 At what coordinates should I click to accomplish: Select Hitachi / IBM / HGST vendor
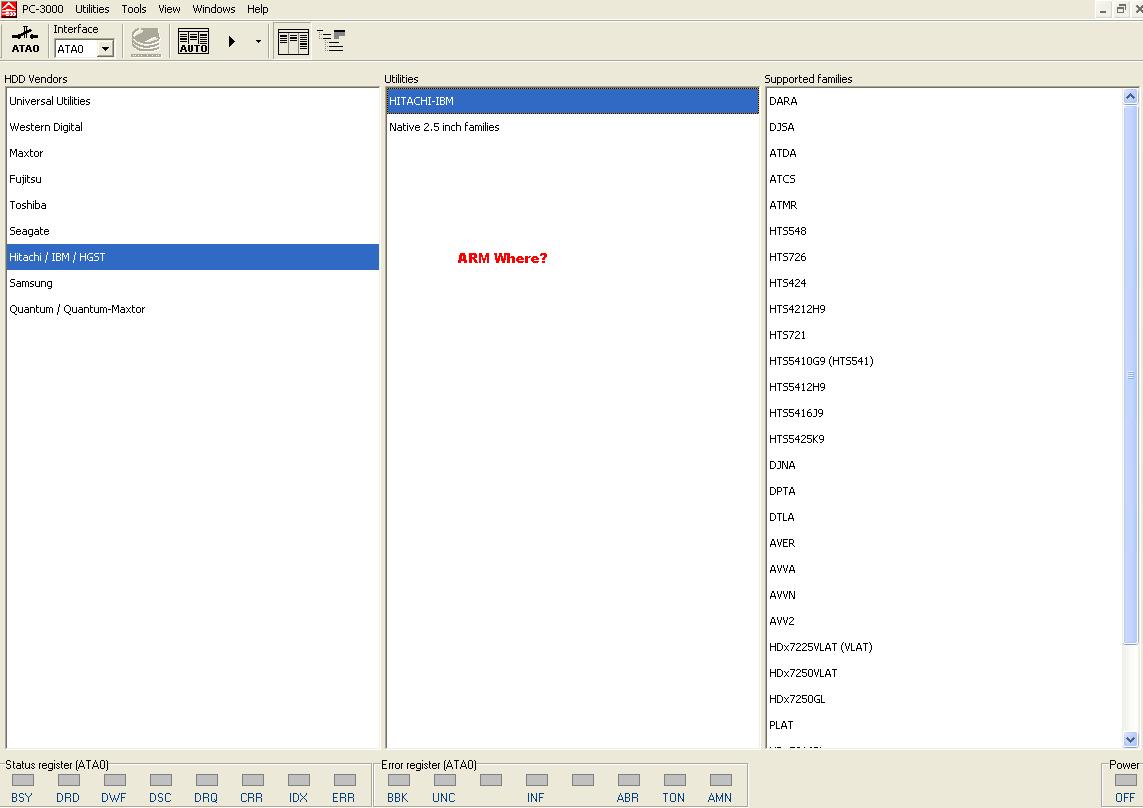(x=192, y=257)
